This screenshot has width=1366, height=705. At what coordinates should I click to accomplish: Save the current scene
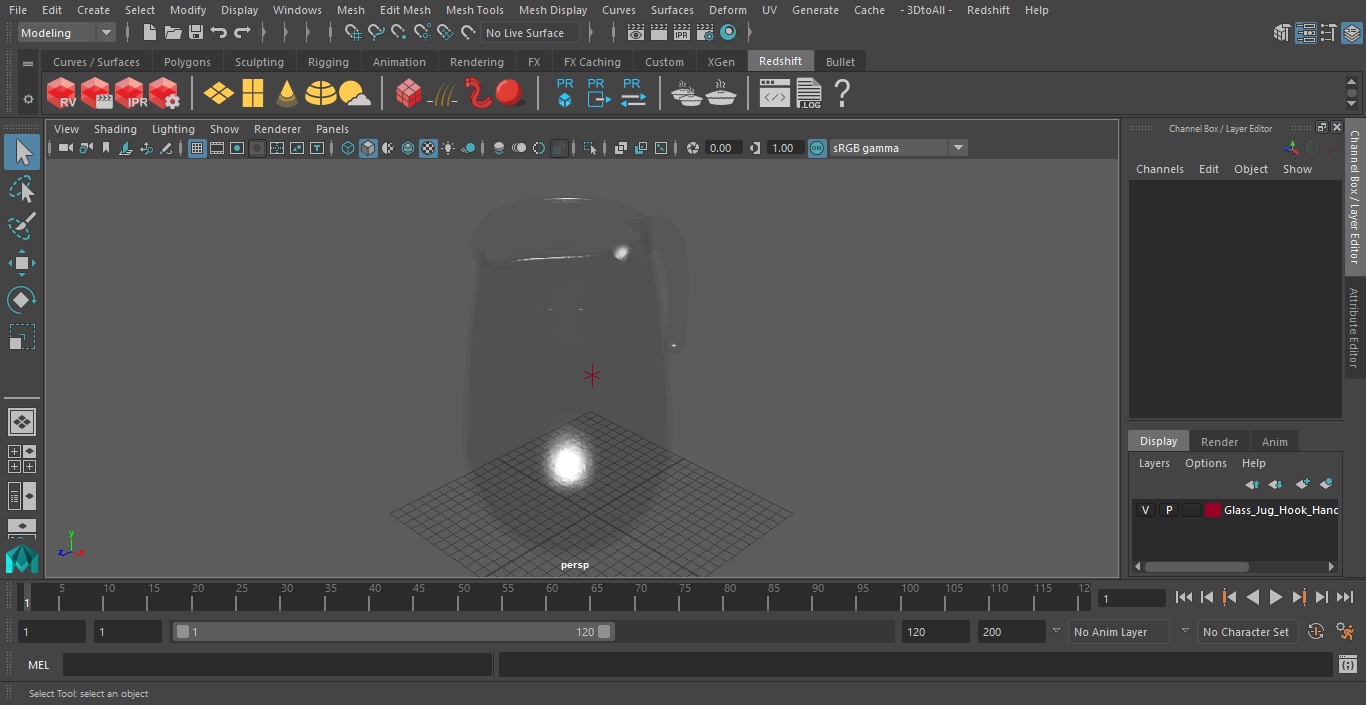tap(196, 33)
